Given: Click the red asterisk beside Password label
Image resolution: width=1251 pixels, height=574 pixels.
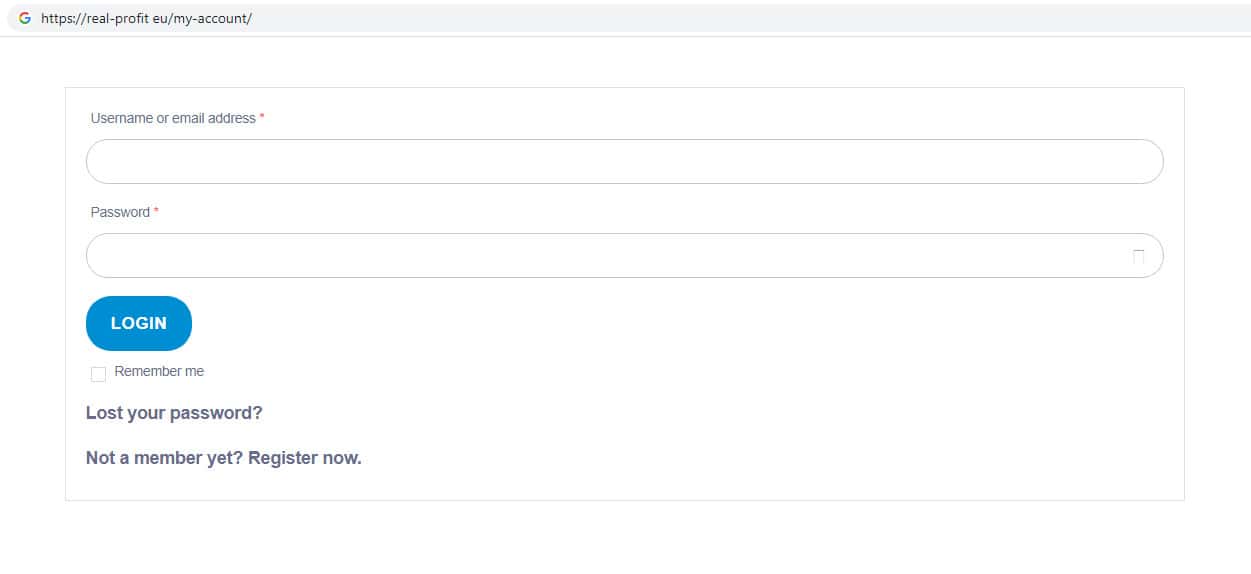Looking at the screenshot, I should coord(156,212).
